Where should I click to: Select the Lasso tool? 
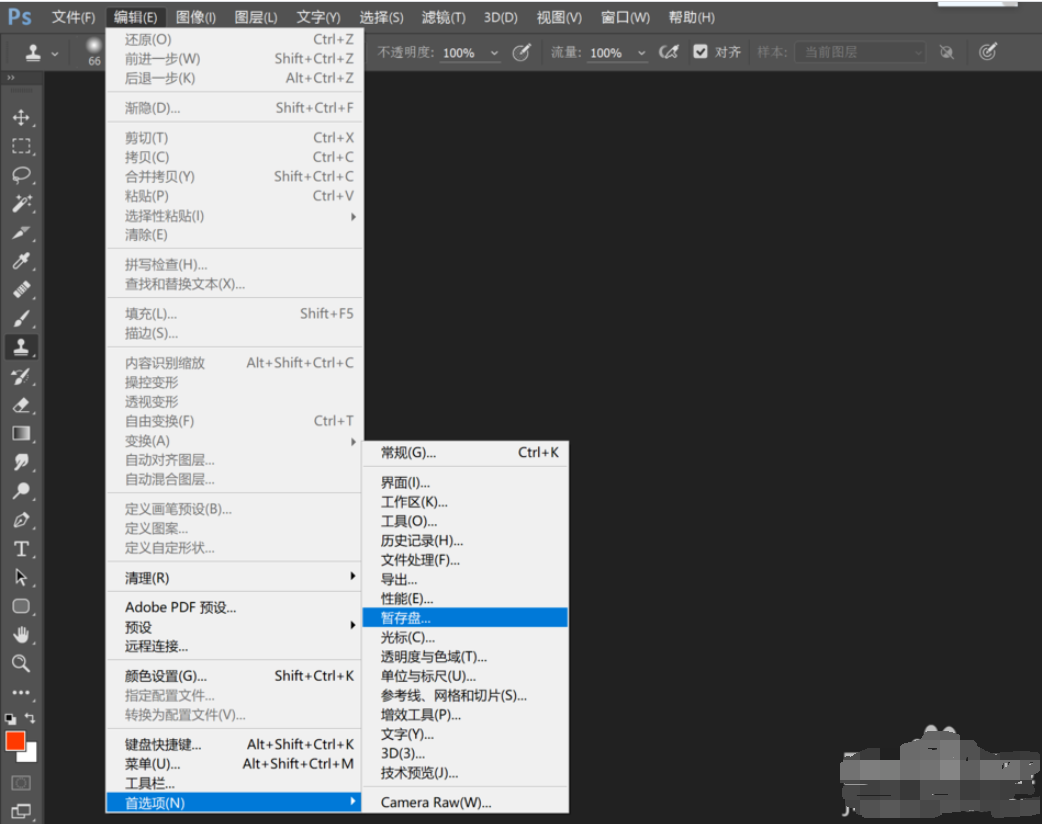click(x=21, y=175)
